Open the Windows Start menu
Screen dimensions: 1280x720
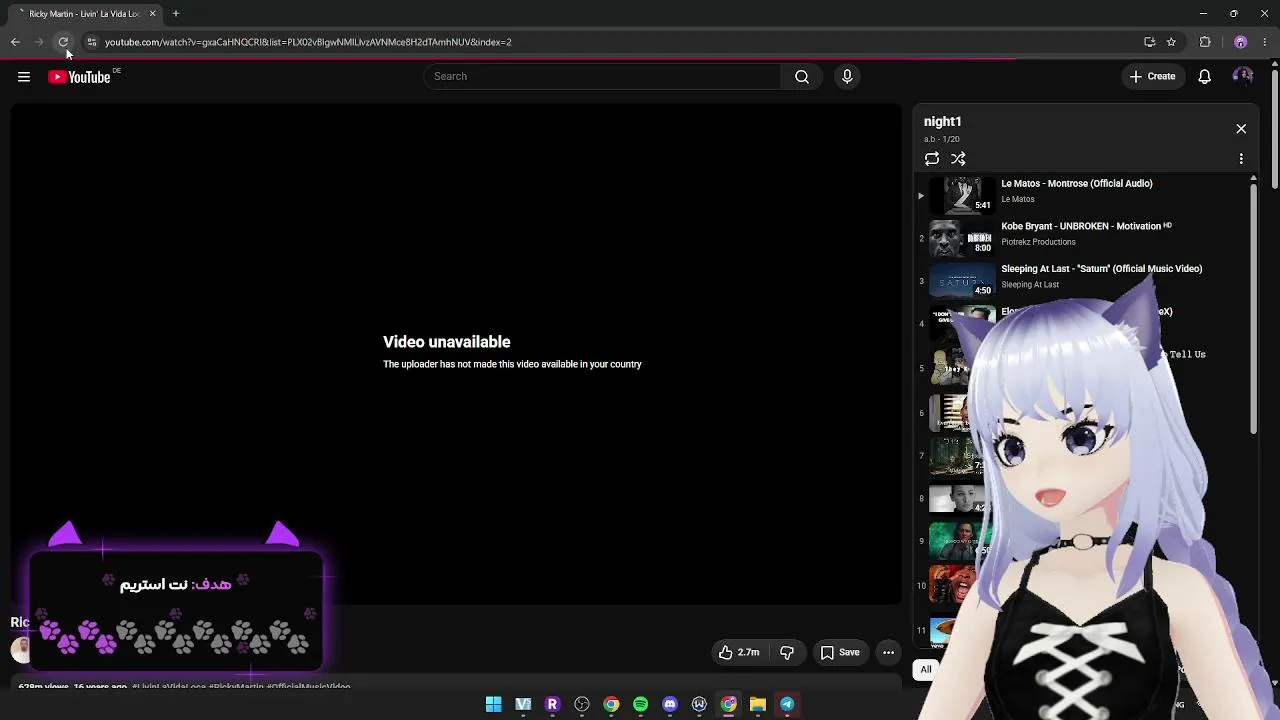pyautogui.click(x=494, y=705)
